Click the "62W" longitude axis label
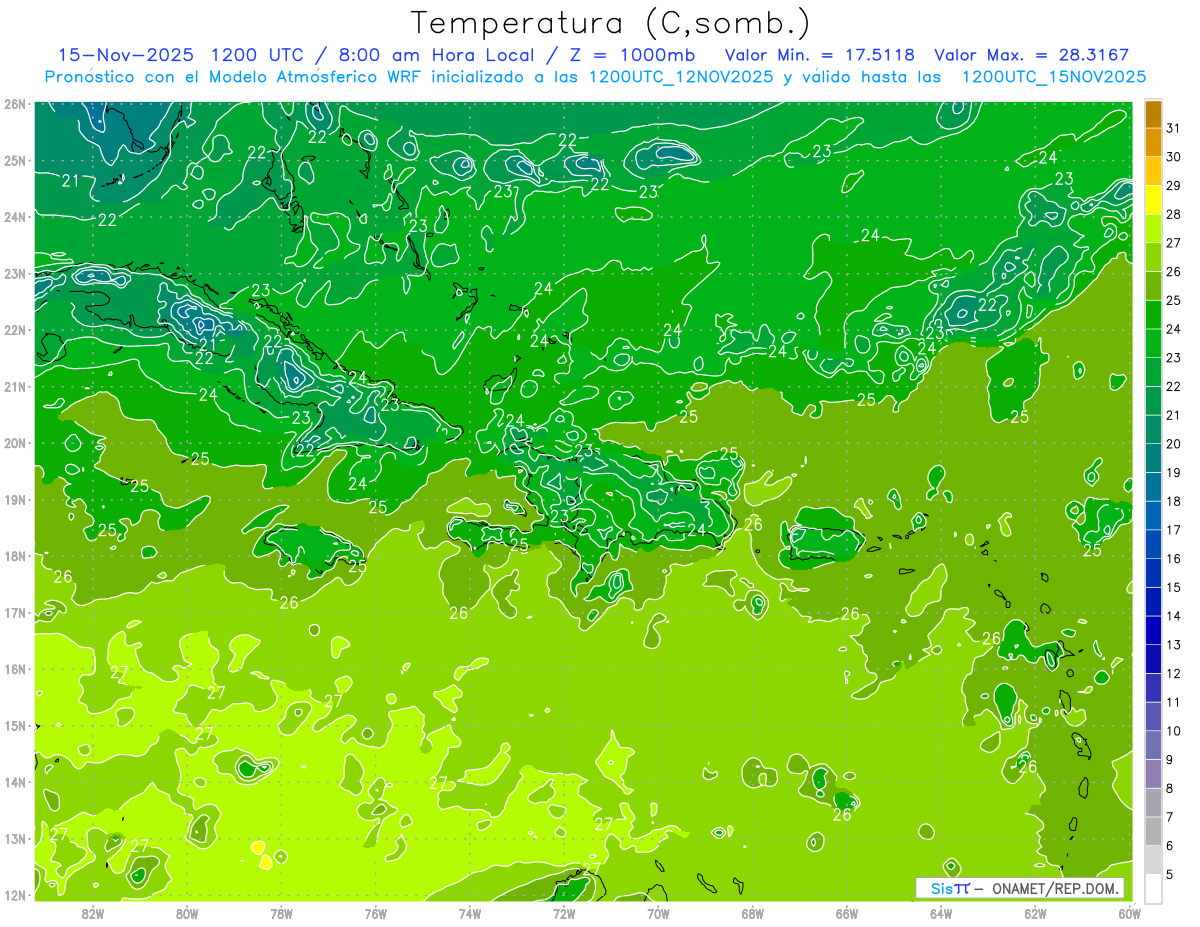The image size is (1200, 927). pos(1035,913)
